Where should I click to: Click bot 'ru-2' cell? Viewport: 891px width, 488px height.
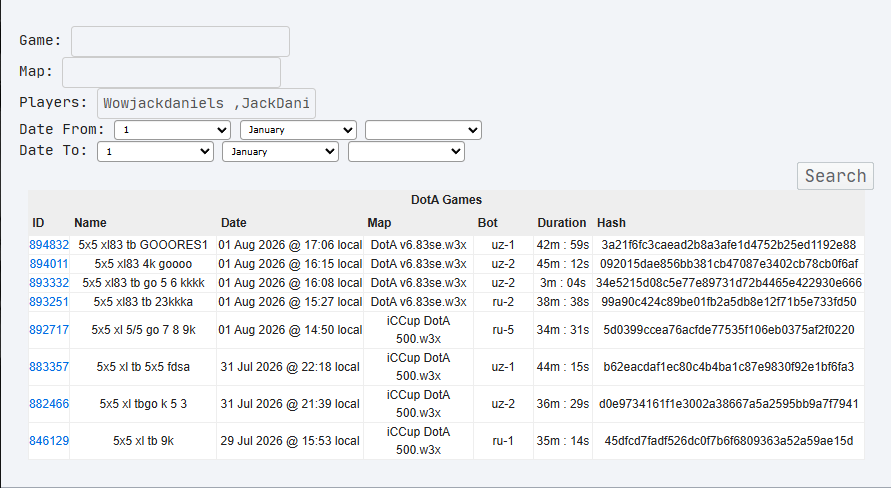[503, 302]
